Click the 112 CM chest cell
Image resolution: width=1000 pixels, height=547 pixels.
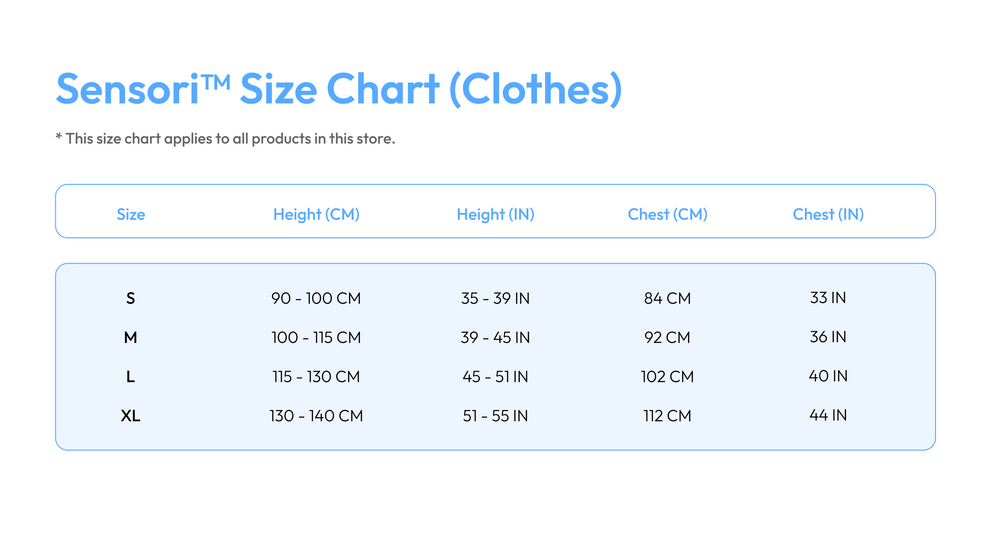point(667,416)
